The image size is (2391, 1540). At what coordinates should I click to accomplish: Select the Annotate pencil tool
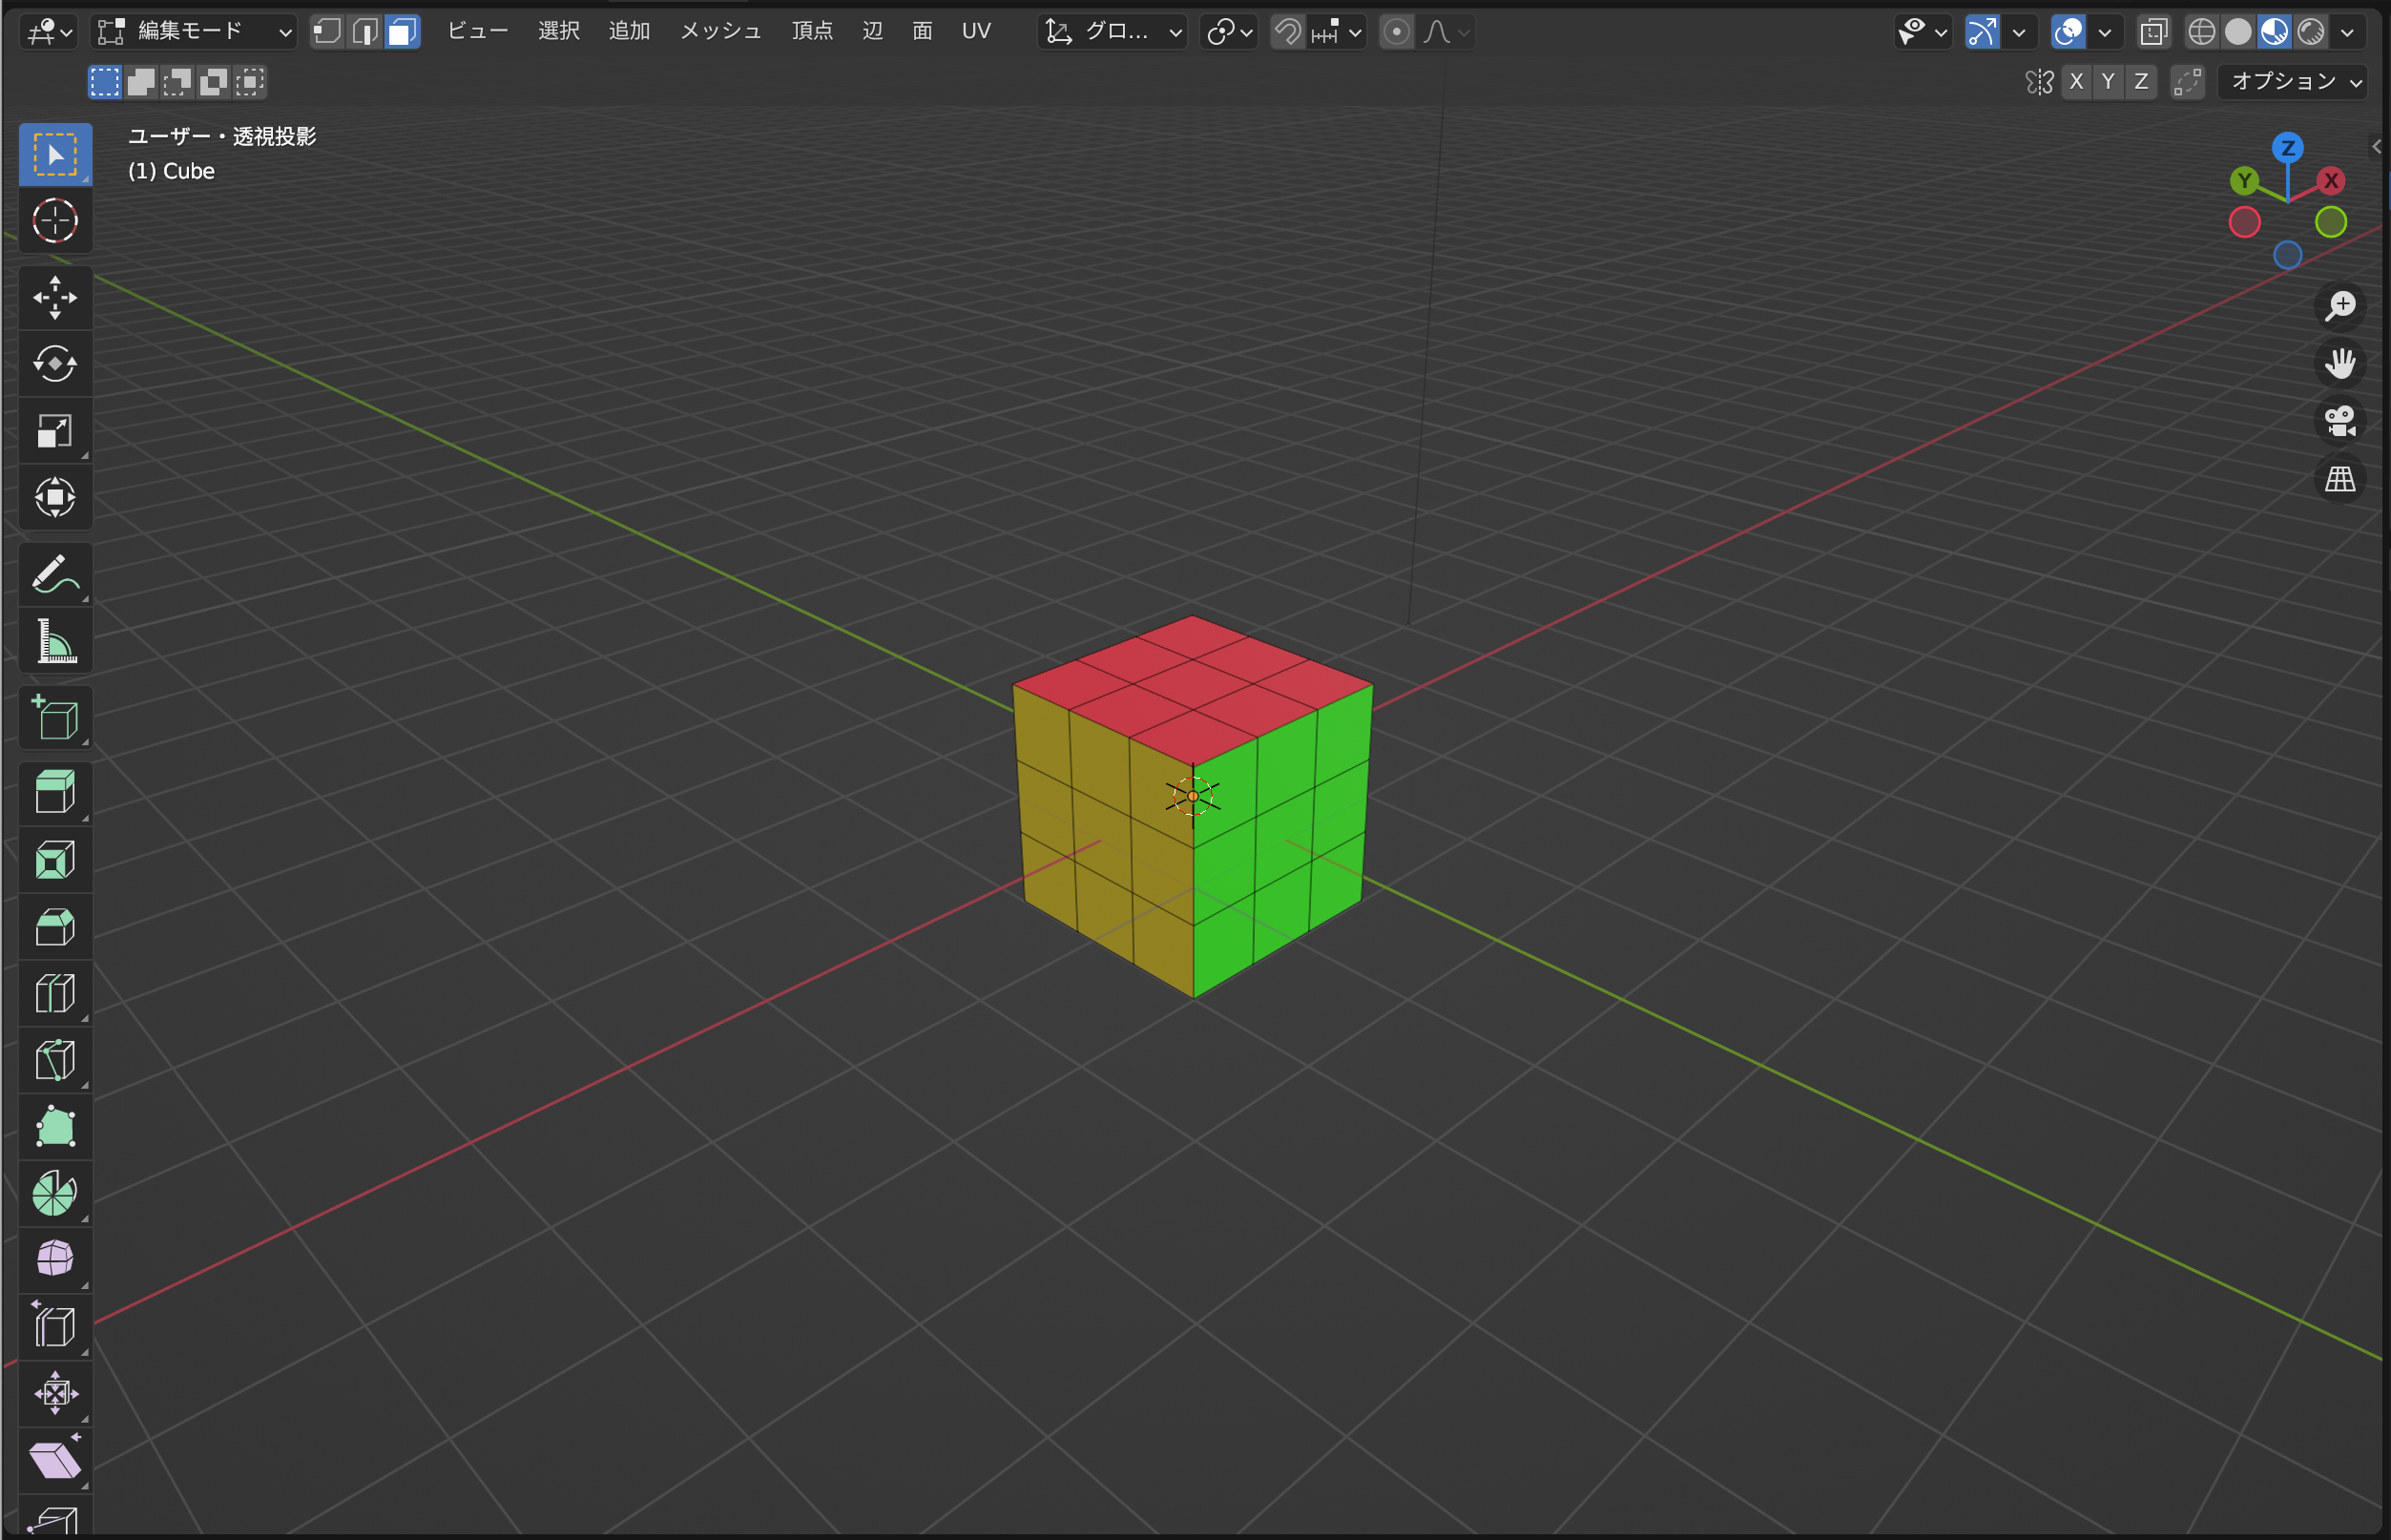coord(55,574)
